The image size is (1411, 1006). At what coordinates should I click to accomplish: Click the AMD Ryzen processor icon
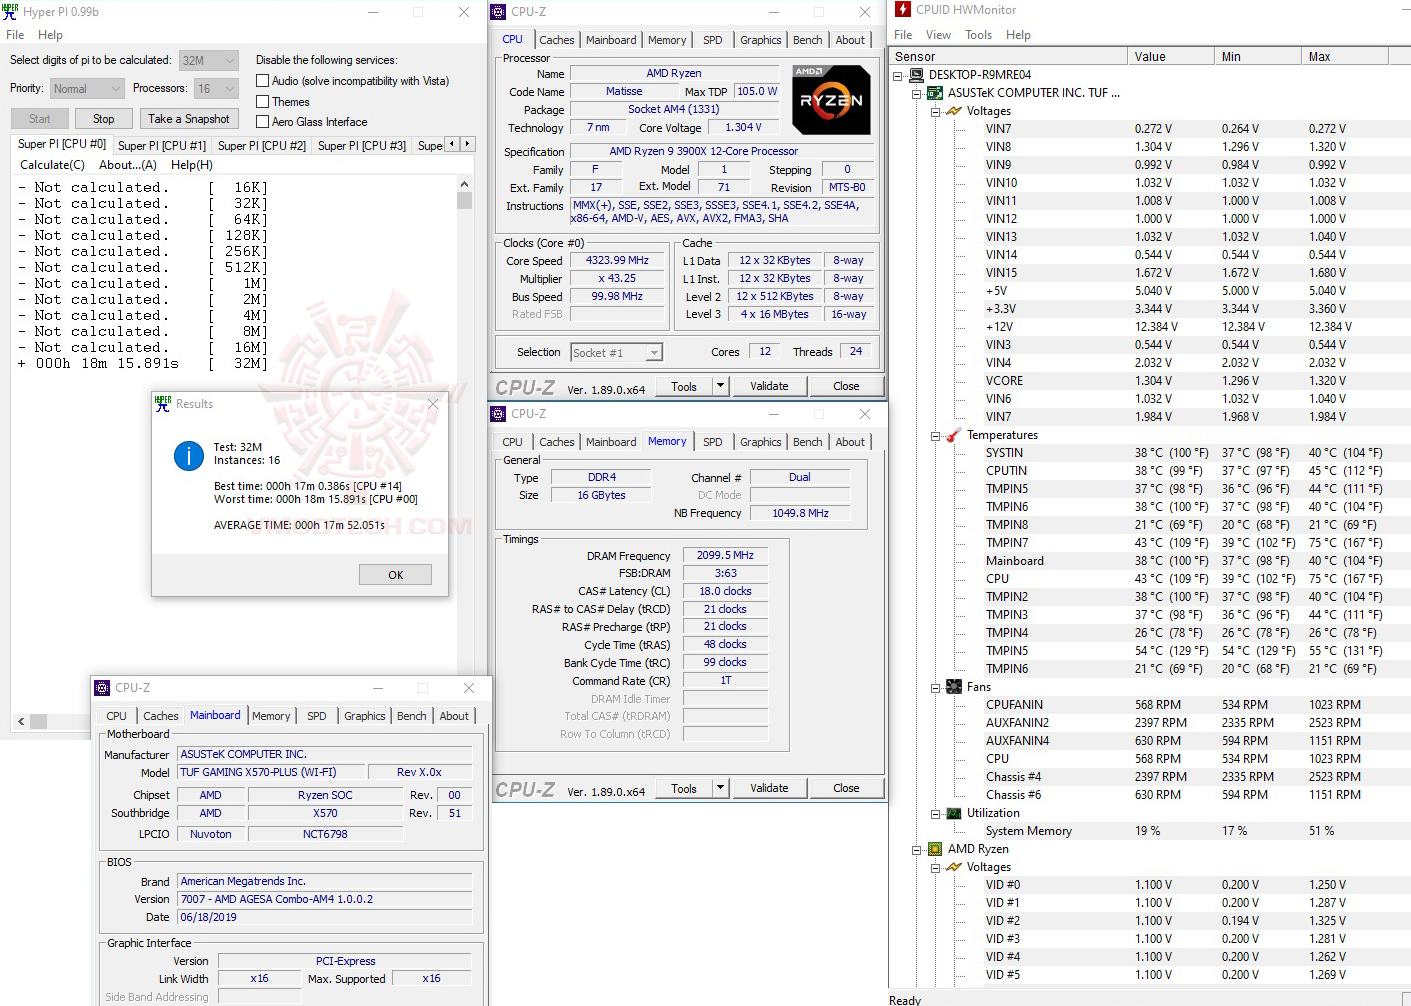point(935,849)
